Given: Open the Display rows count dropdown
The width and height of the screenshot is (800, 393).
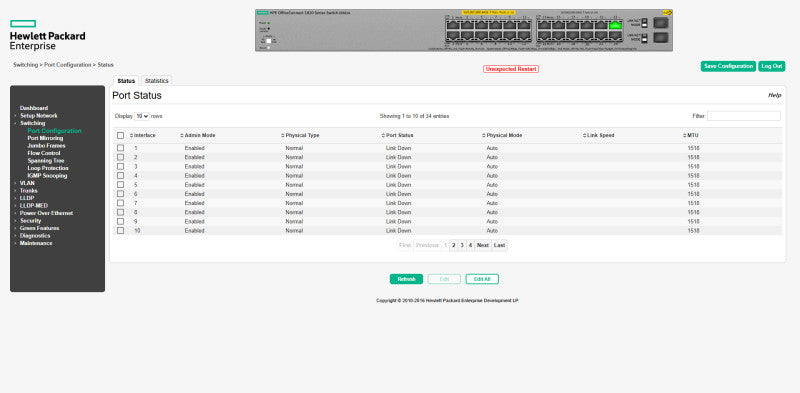Looking at the screenshot, I should [x=142, y=116].
